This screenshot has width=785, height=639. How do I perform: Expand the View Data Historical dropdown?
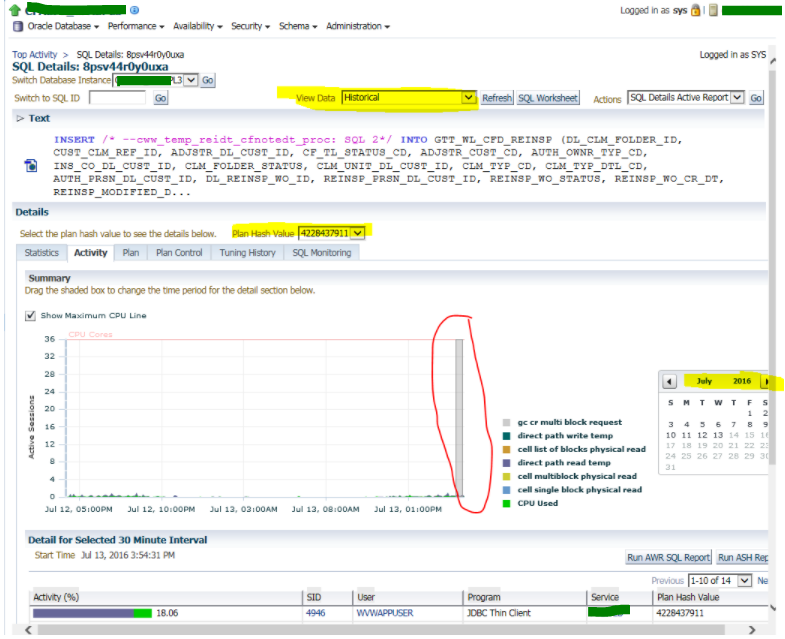coord(469,97)
